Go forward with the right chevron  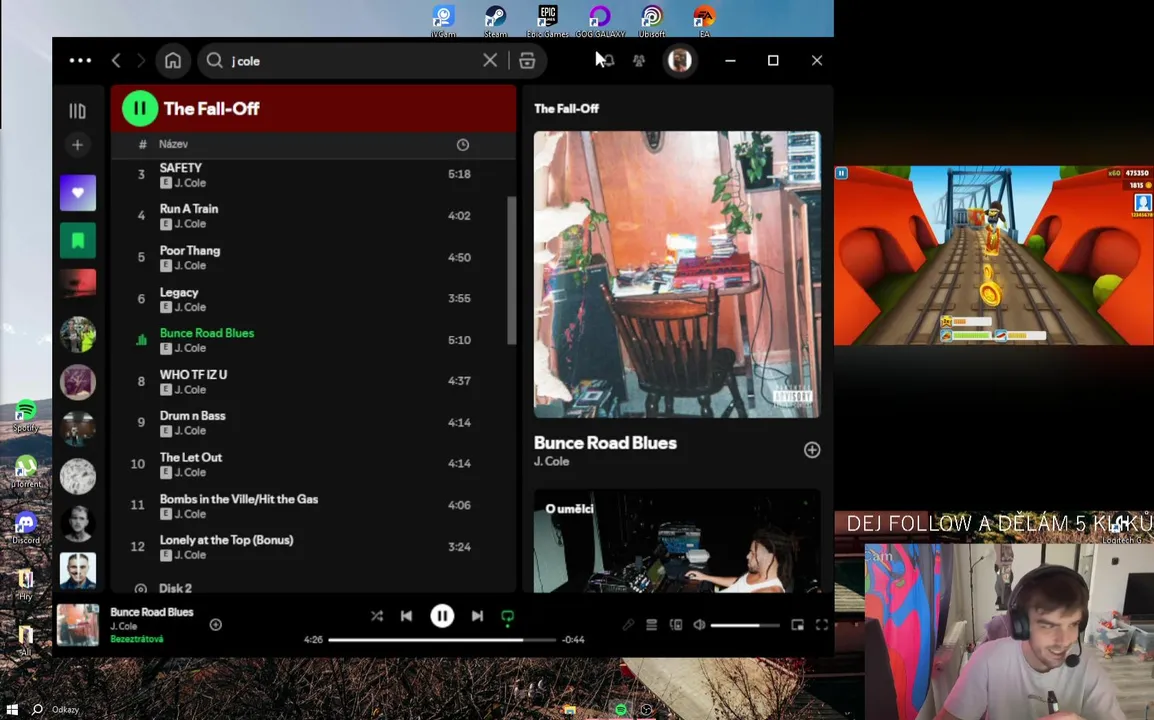(x=141, y=60)
